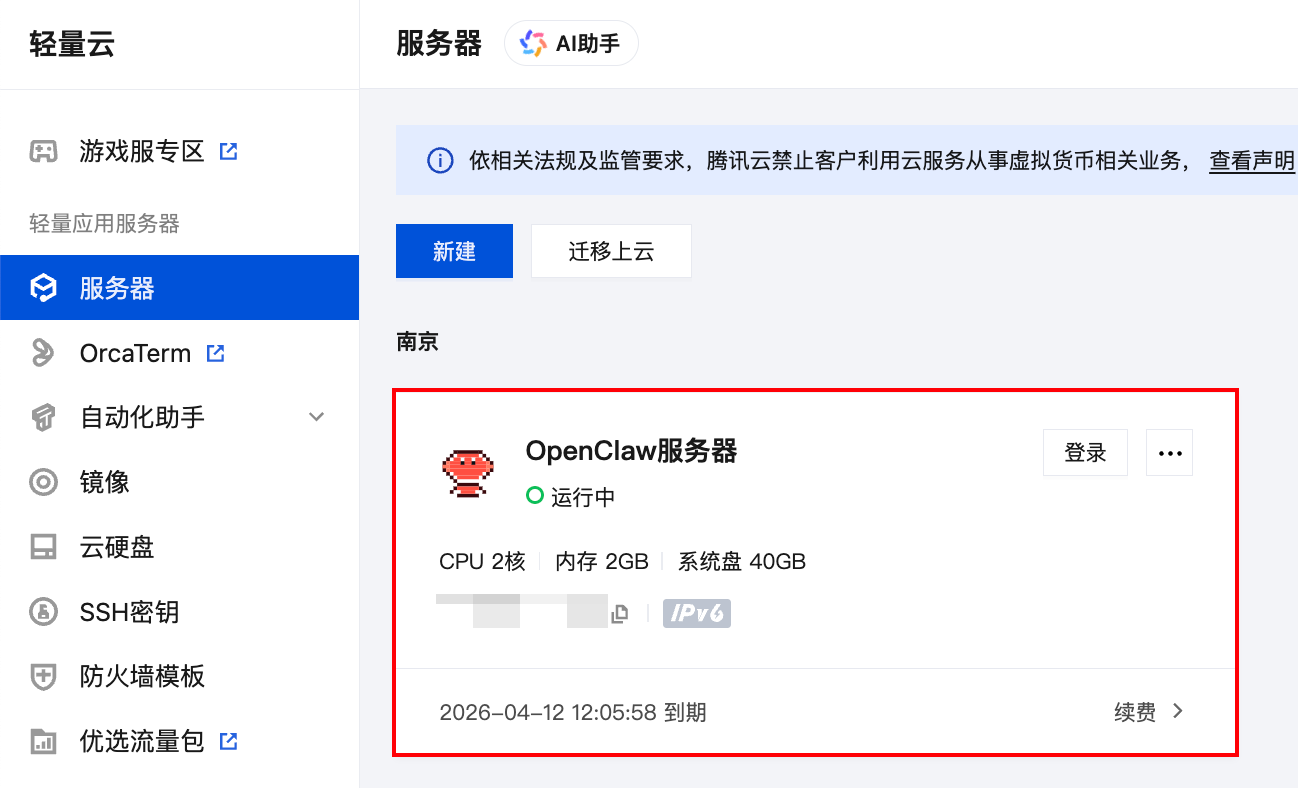Copy the server IP using the copy icon

(x=619, y=613)
